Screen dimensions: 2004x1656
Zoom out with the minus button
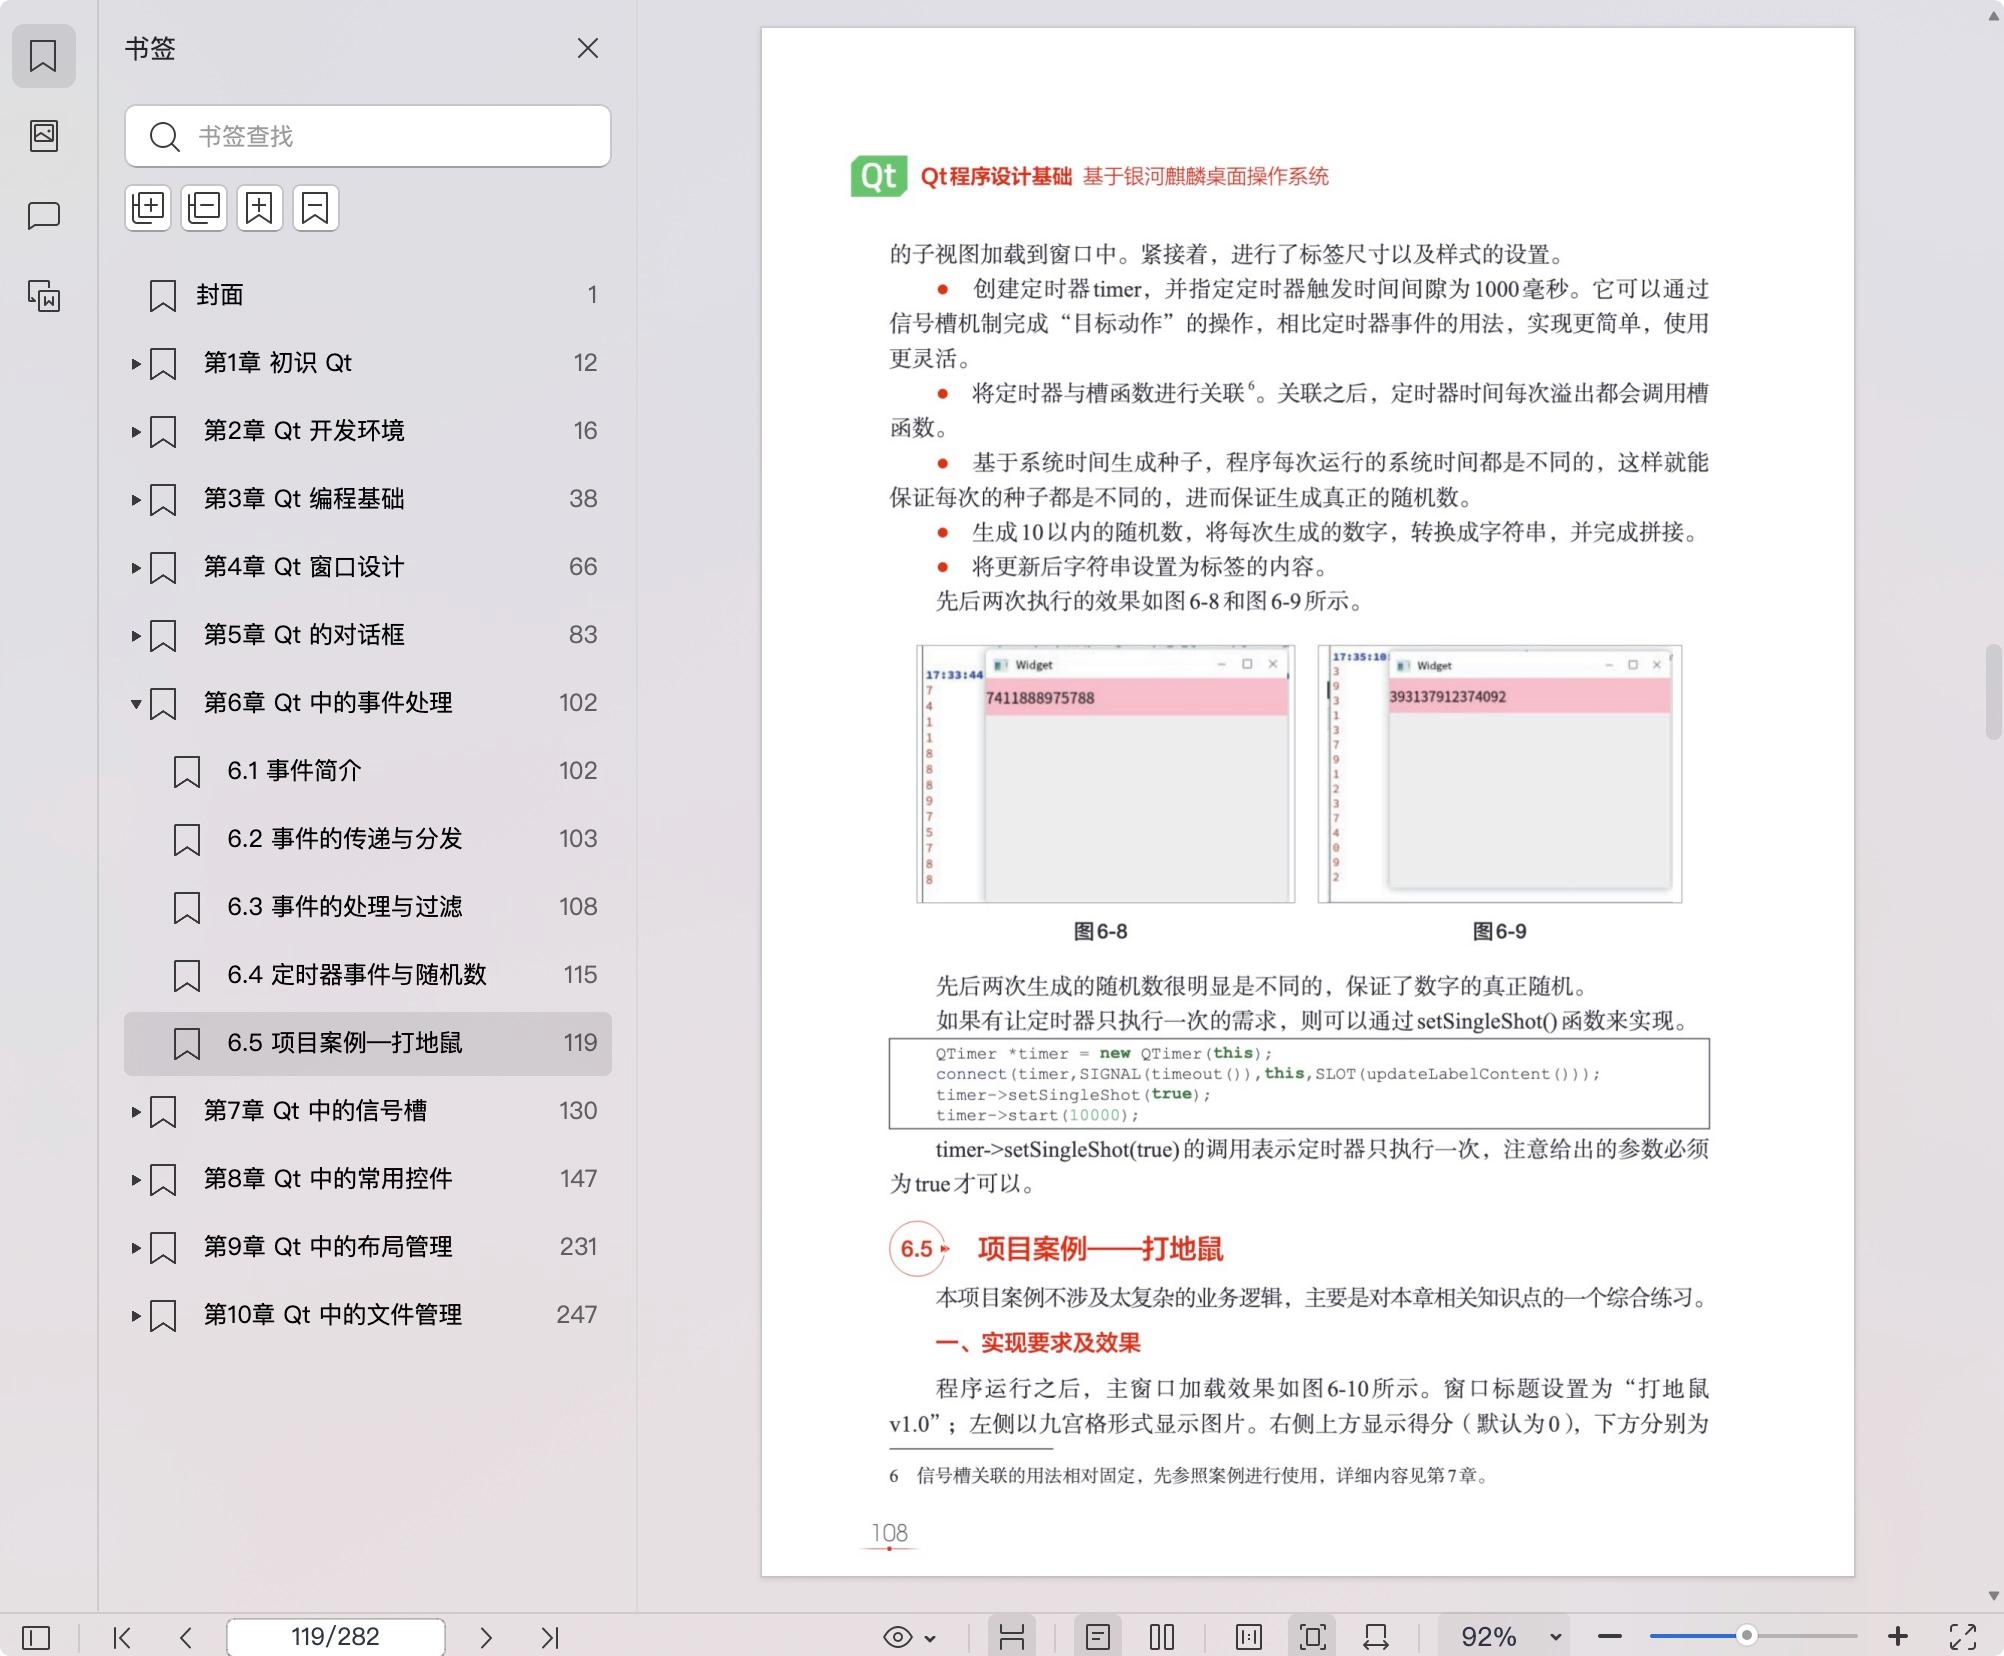tap(1610, 1637)
